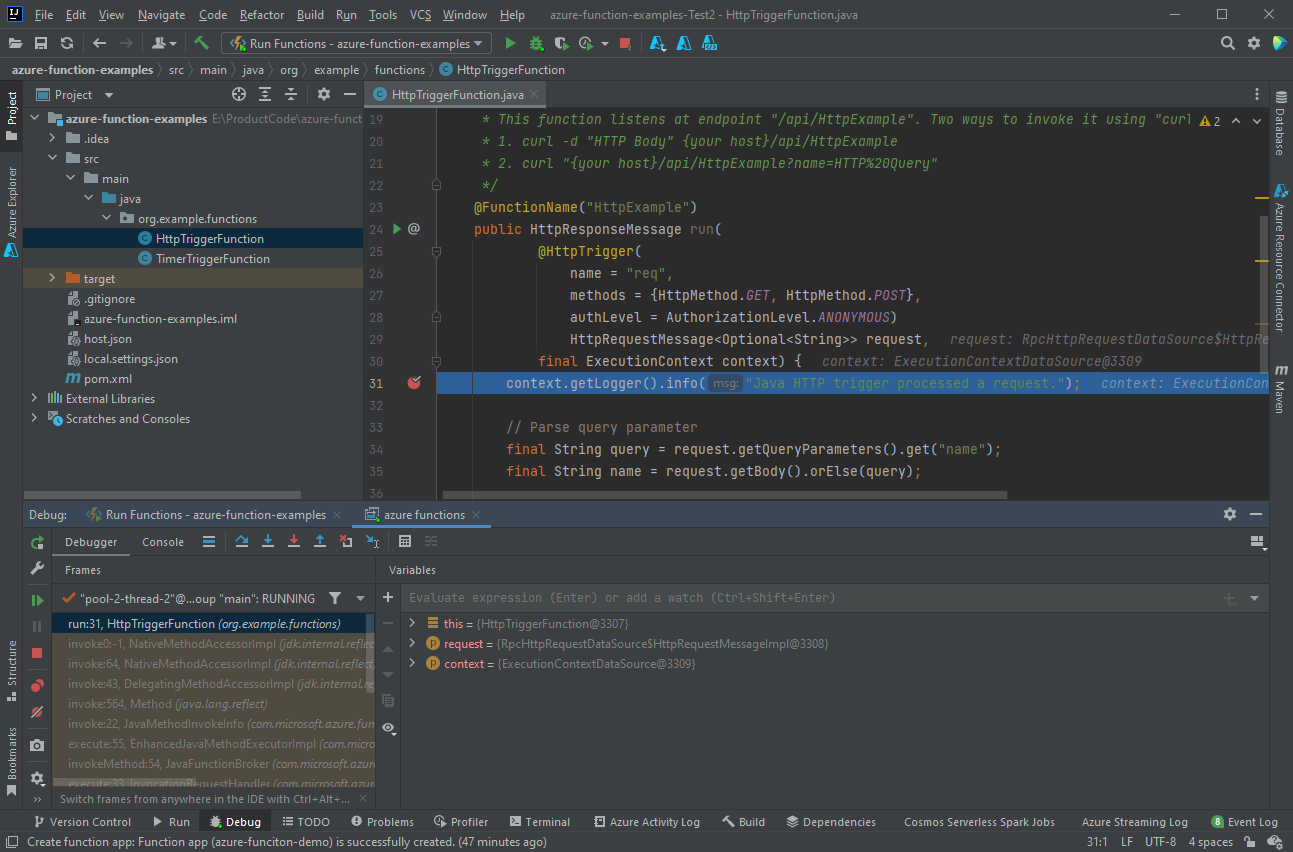Screen dimensions: 1293x852
Task: Open the Event Log button
Action: click(x=1244, y=822)
